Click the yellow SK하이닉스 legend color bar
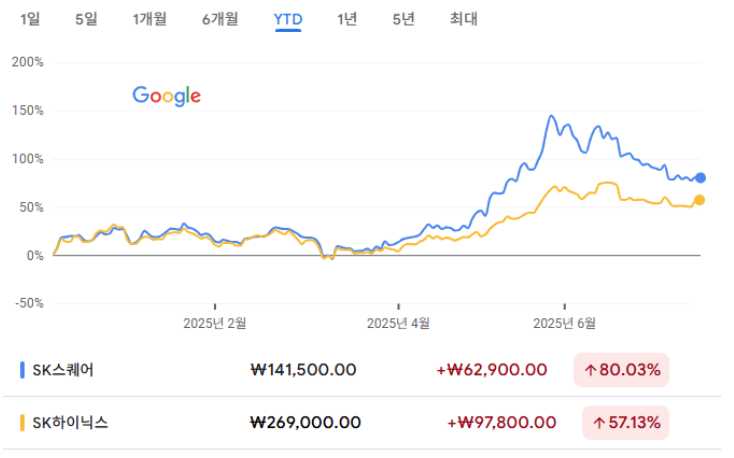Image resolution: width=734 pixels, height=458 pixels. pyautogui.click(x=22, y=422)
